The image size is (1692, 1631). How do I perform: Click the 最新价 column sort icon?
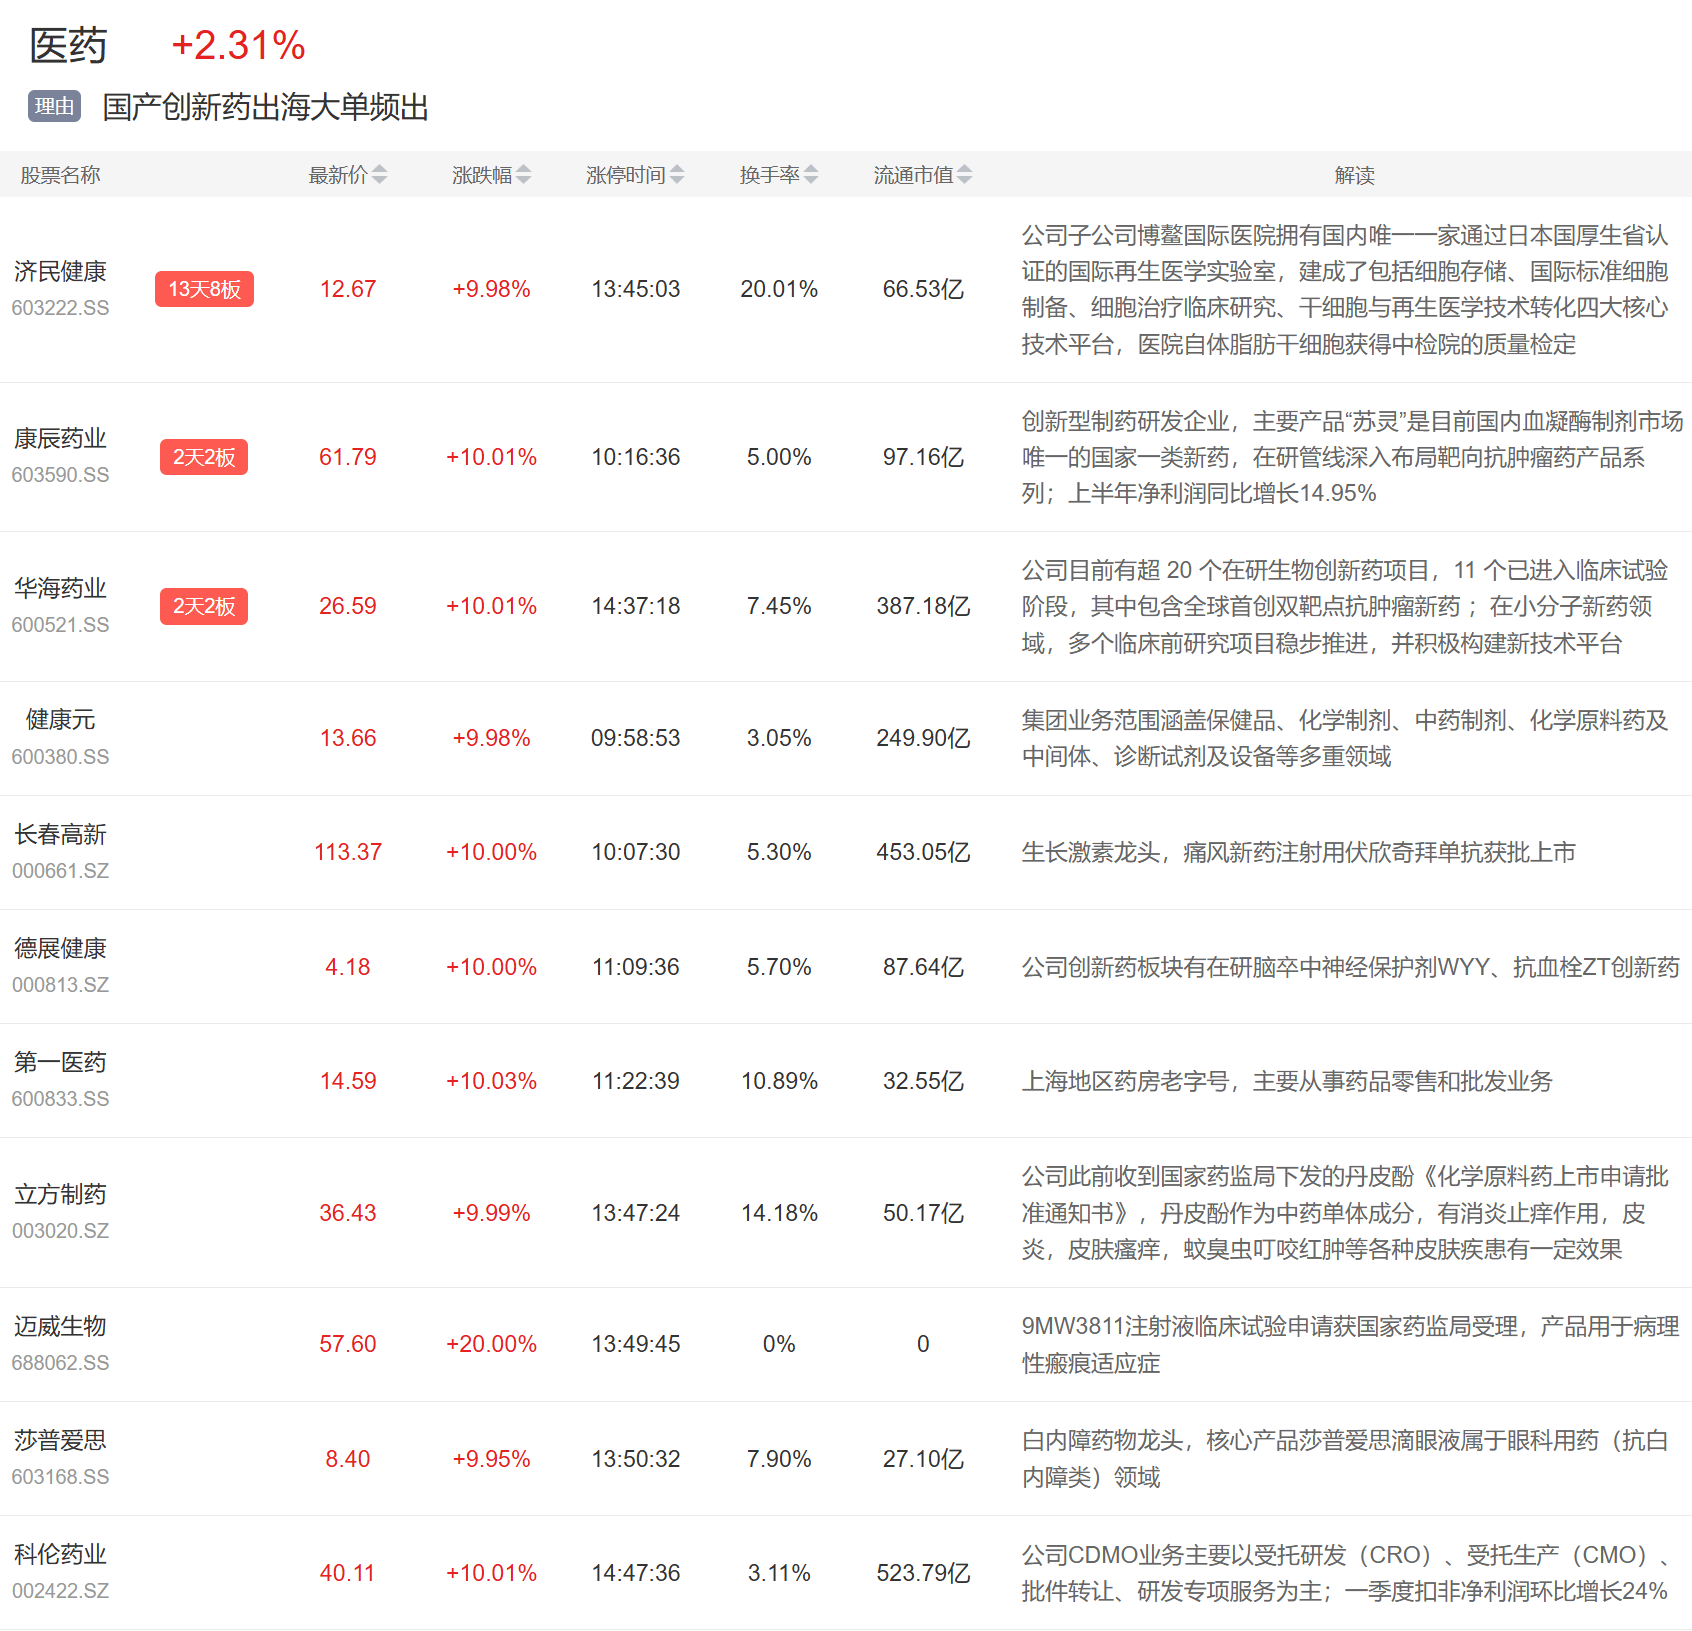[x=380, y=174]
